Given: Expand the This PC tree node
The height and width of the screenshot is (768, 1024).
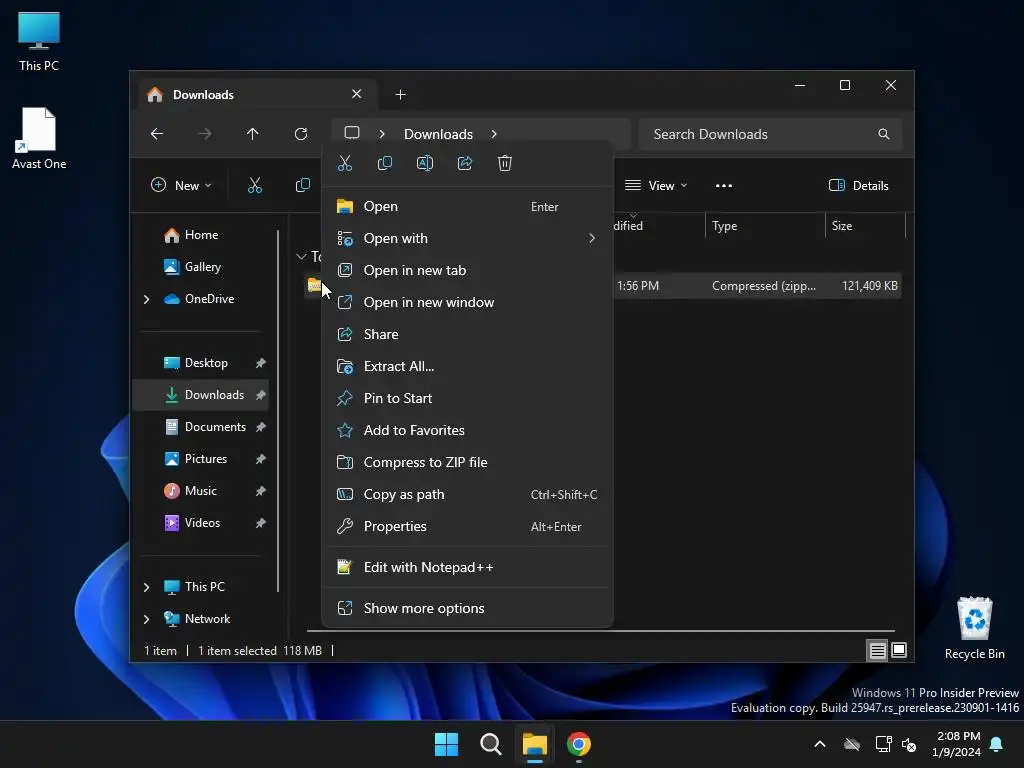Looking at the screenshot, I should (146, 587).
